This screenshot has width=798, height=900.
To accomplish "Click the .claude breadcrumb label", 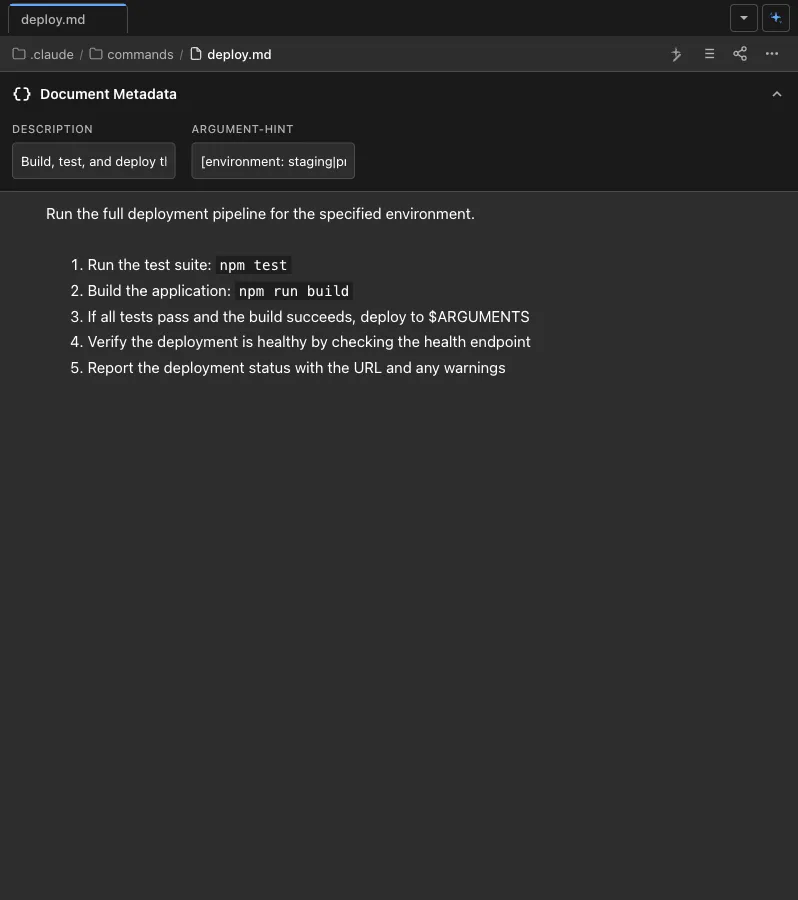I will pos(52,54).
